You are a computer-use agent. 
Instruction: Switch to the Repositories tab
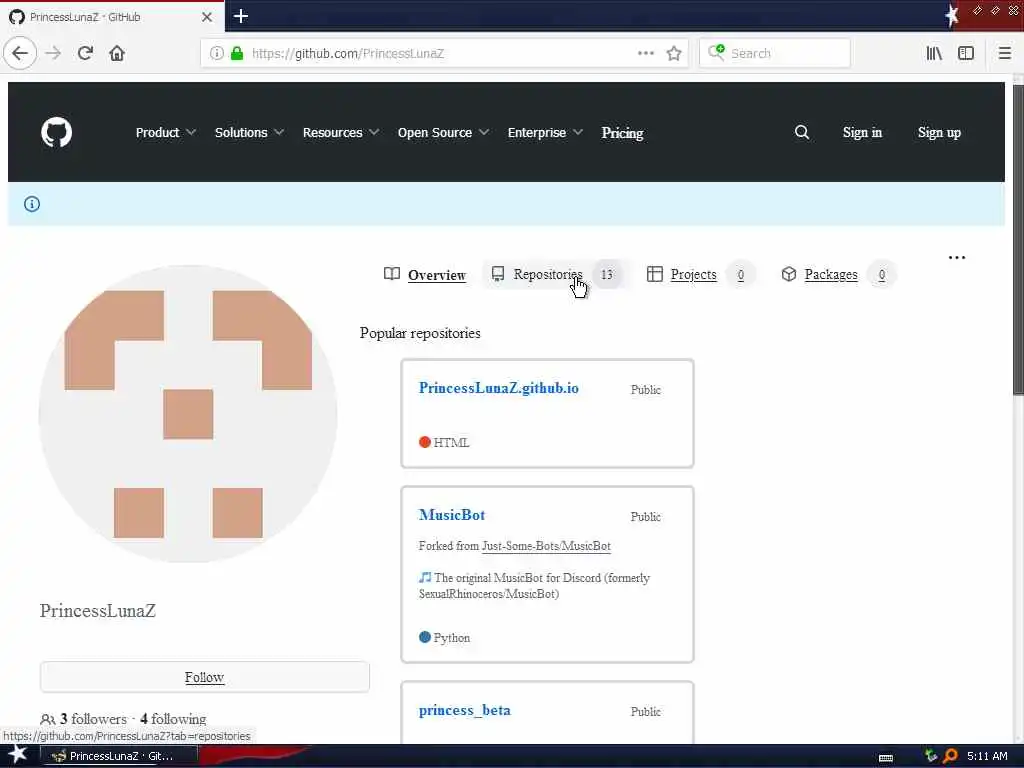click(556, 274)
